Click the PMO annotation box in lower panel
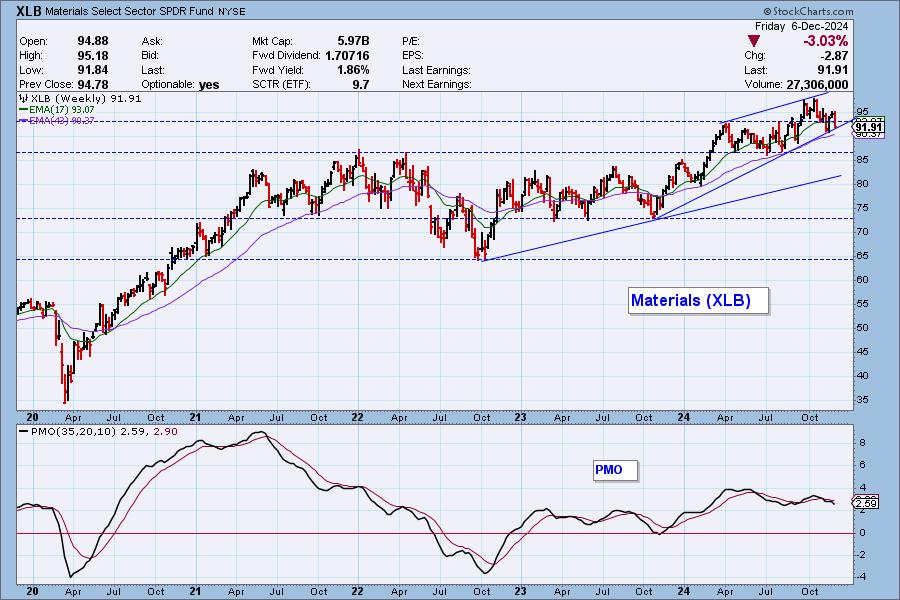This screenshot has width=900, height=600. tap(615, 470)
